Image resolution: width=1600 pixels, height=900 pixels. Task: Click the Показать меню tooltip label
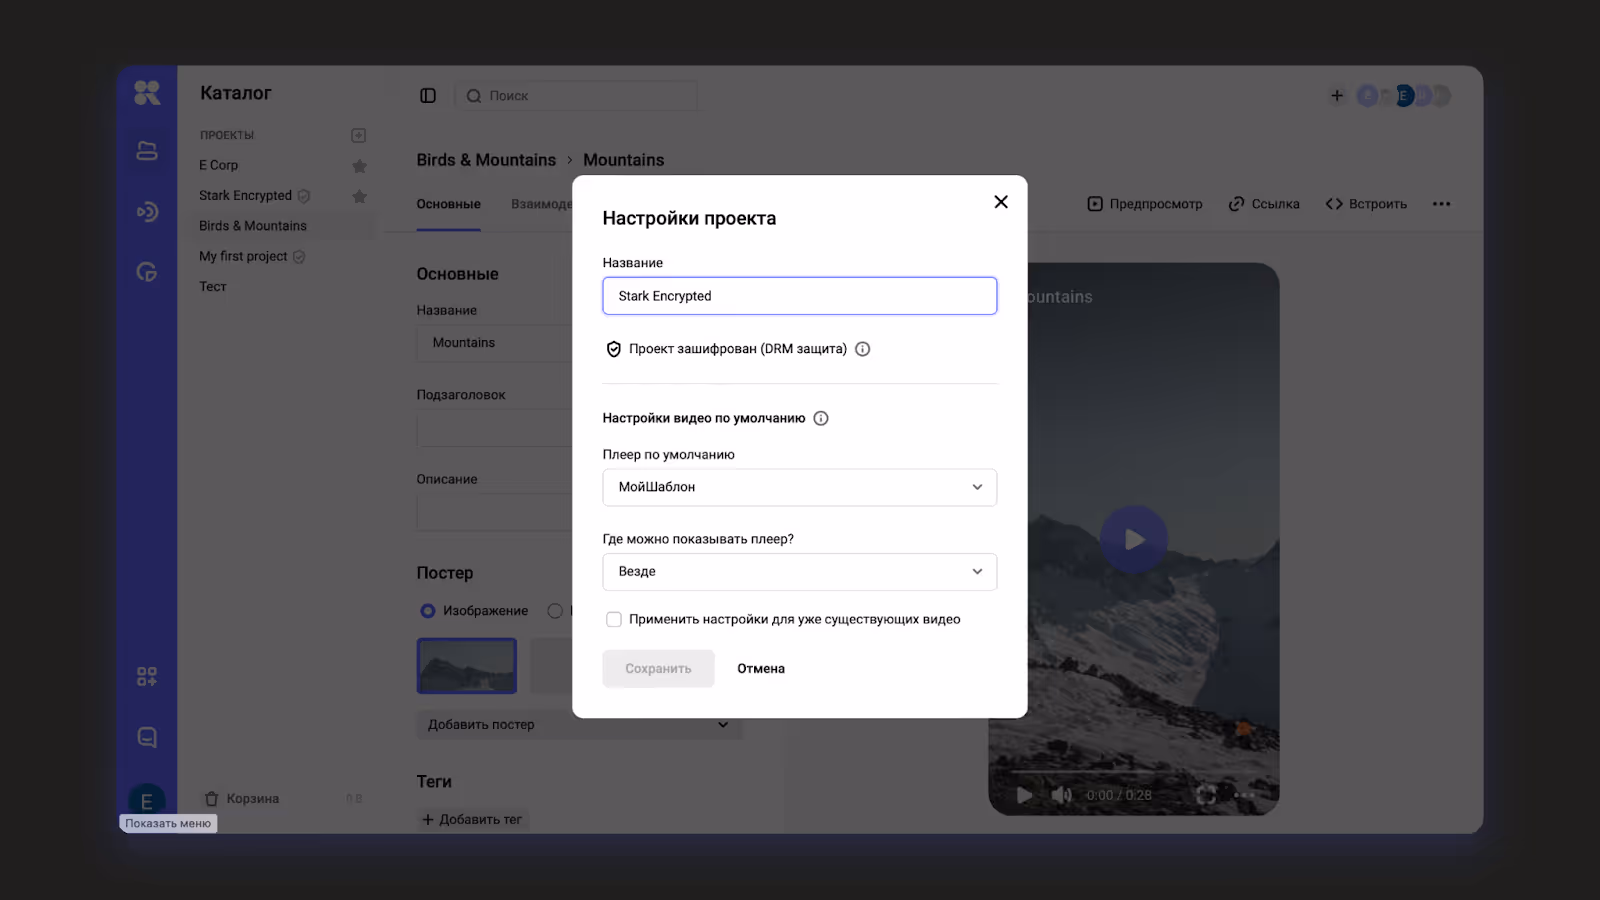coord(168,824)
